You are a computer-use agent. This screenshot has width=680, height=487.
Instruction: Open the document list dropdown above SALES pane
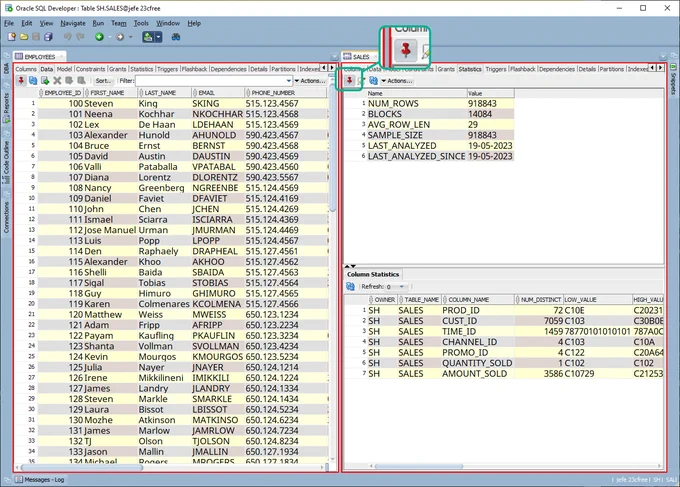pos(663,57)
